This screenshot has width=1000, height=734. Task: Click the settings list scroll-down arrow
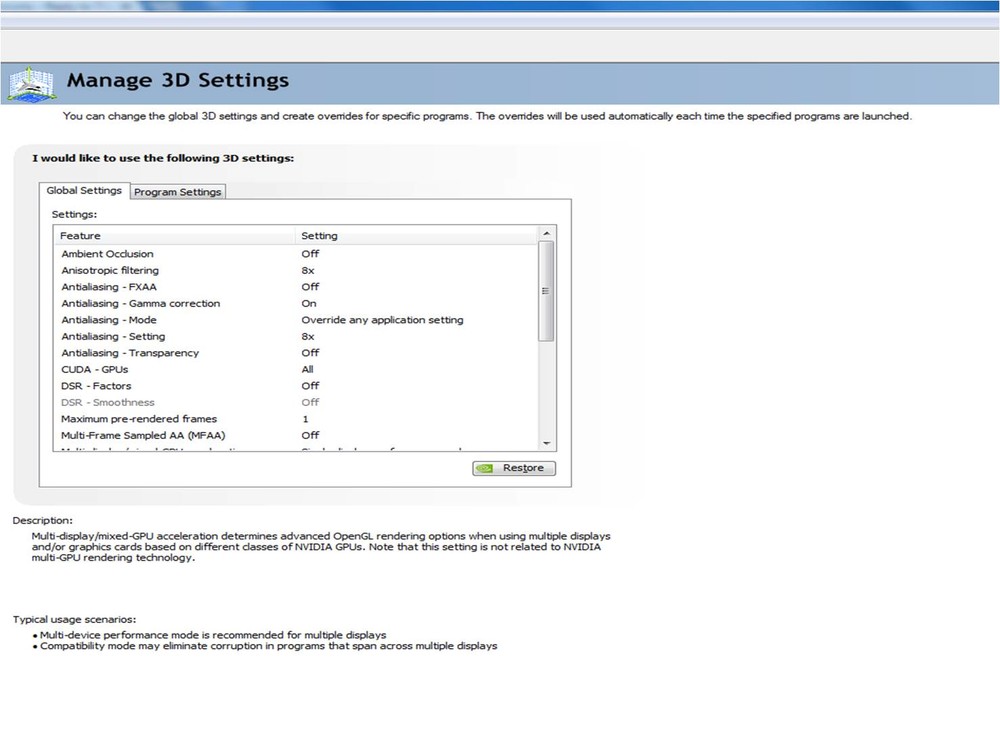point(546,443)
